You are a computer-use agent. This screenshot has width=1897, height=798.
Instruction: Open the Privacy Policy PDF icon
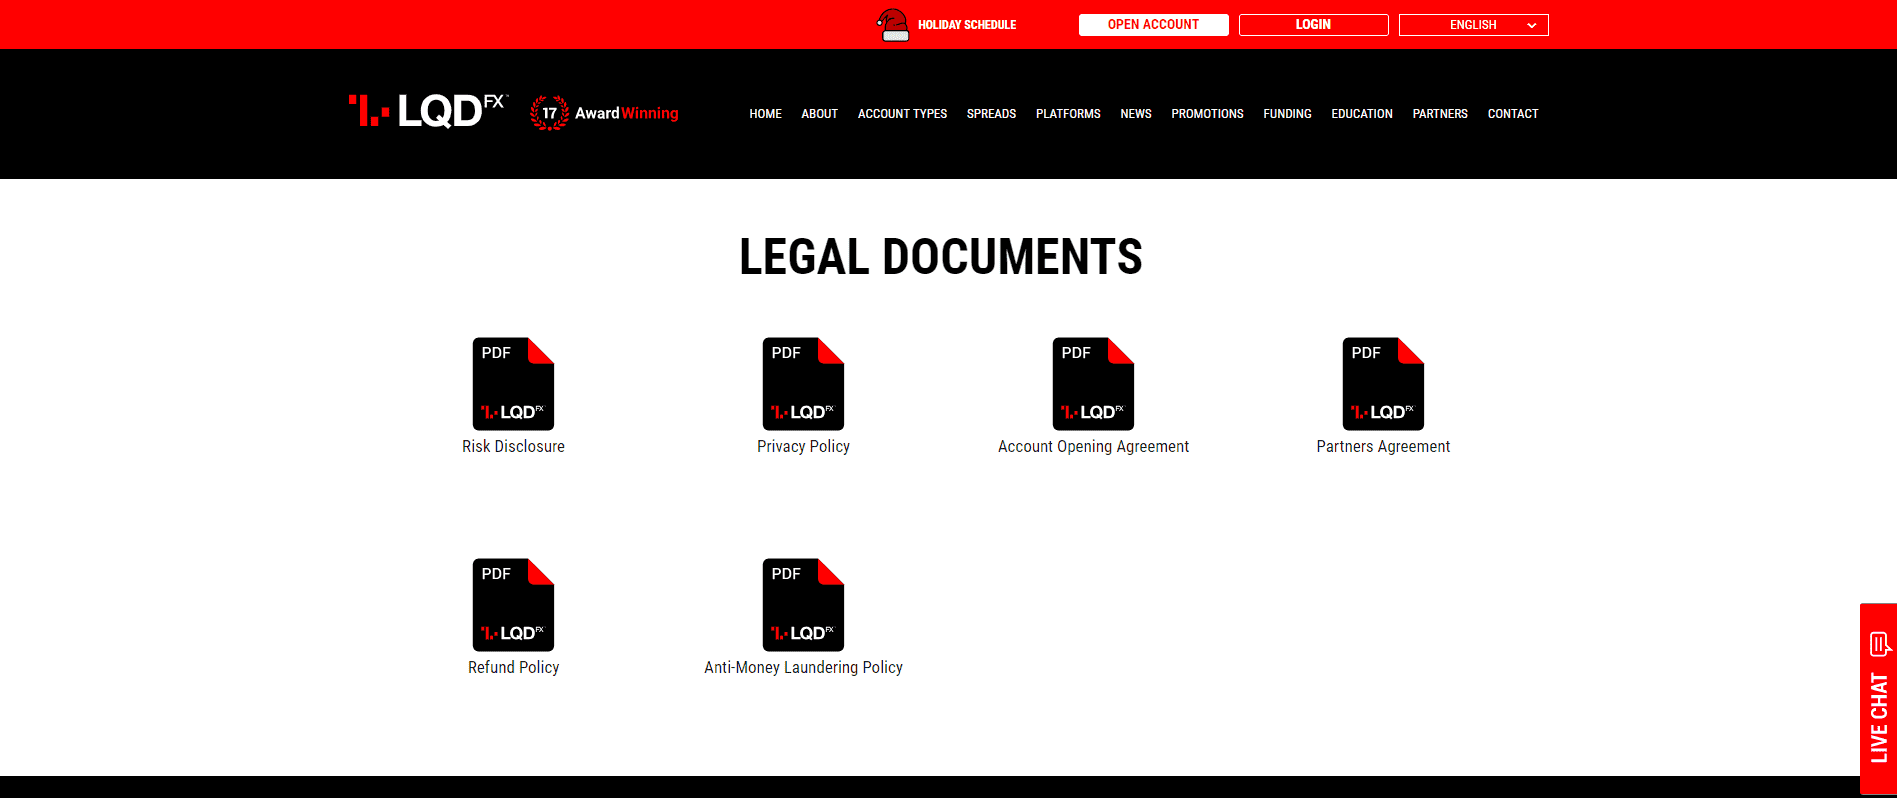803,384
